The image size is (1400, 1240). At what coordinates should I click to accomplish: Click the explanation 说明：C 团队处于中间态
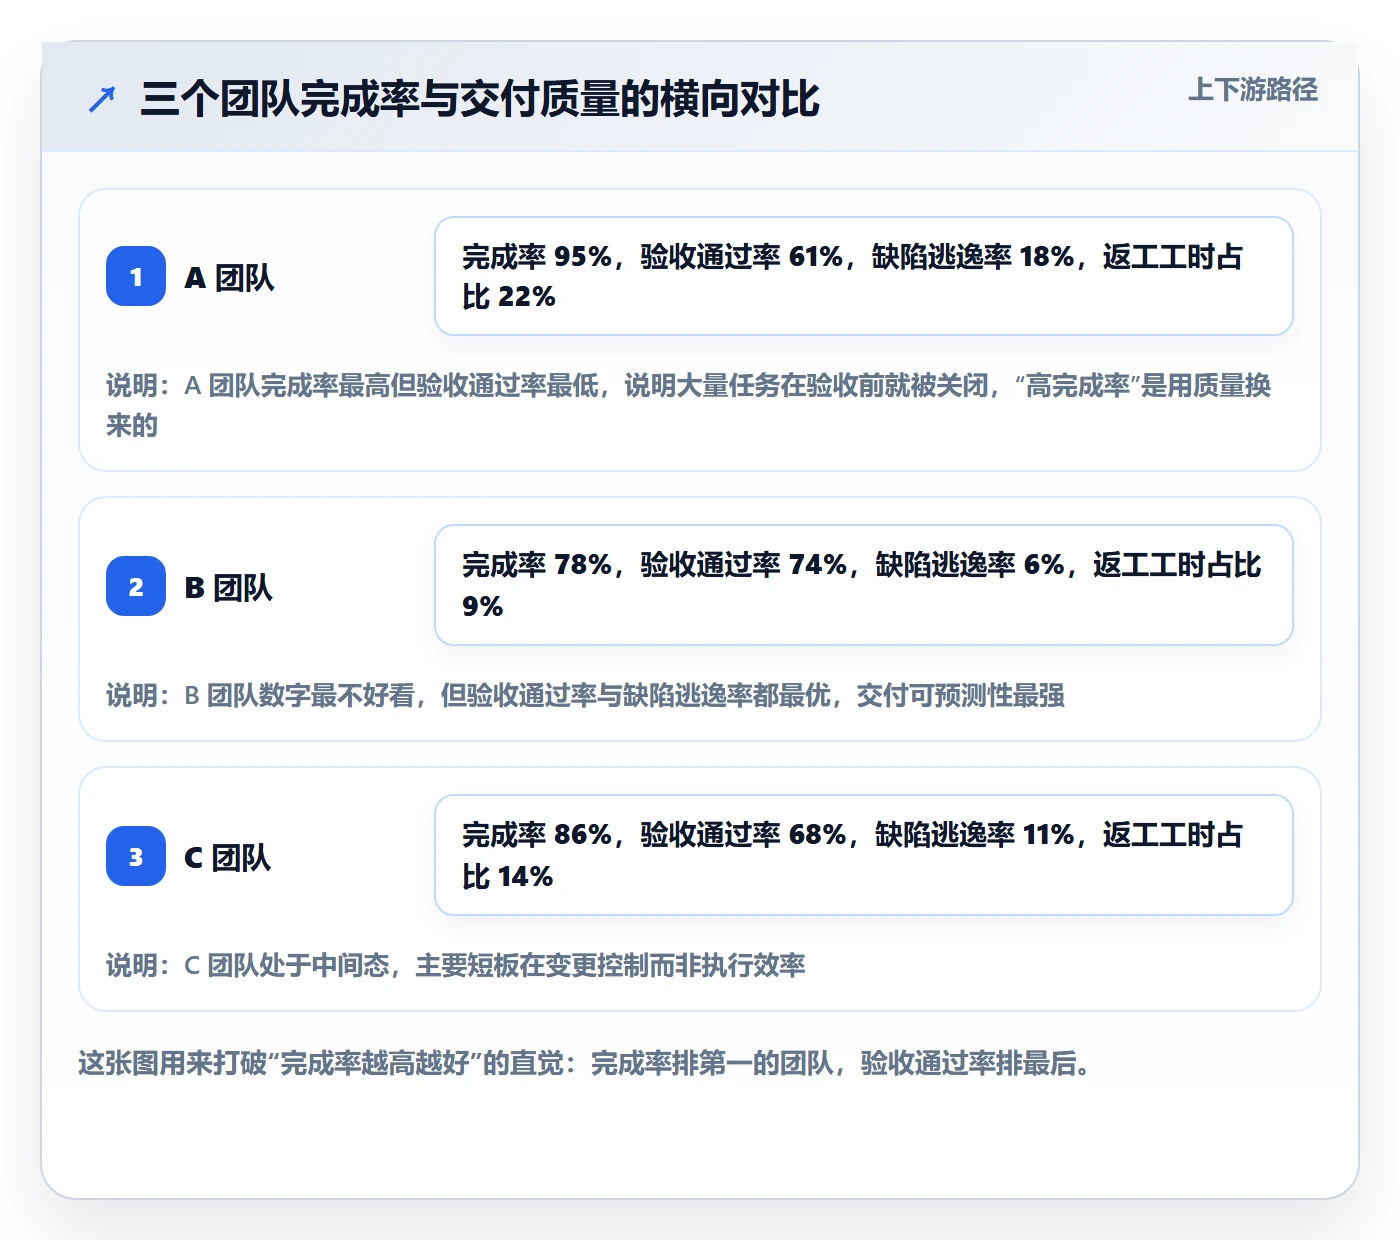[456, 965]
